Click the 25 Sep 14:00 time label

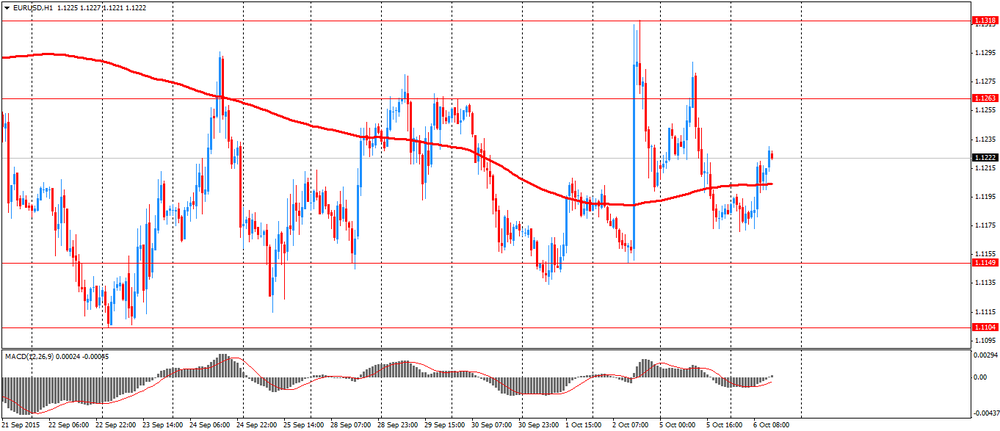click(x=304, y=423)
